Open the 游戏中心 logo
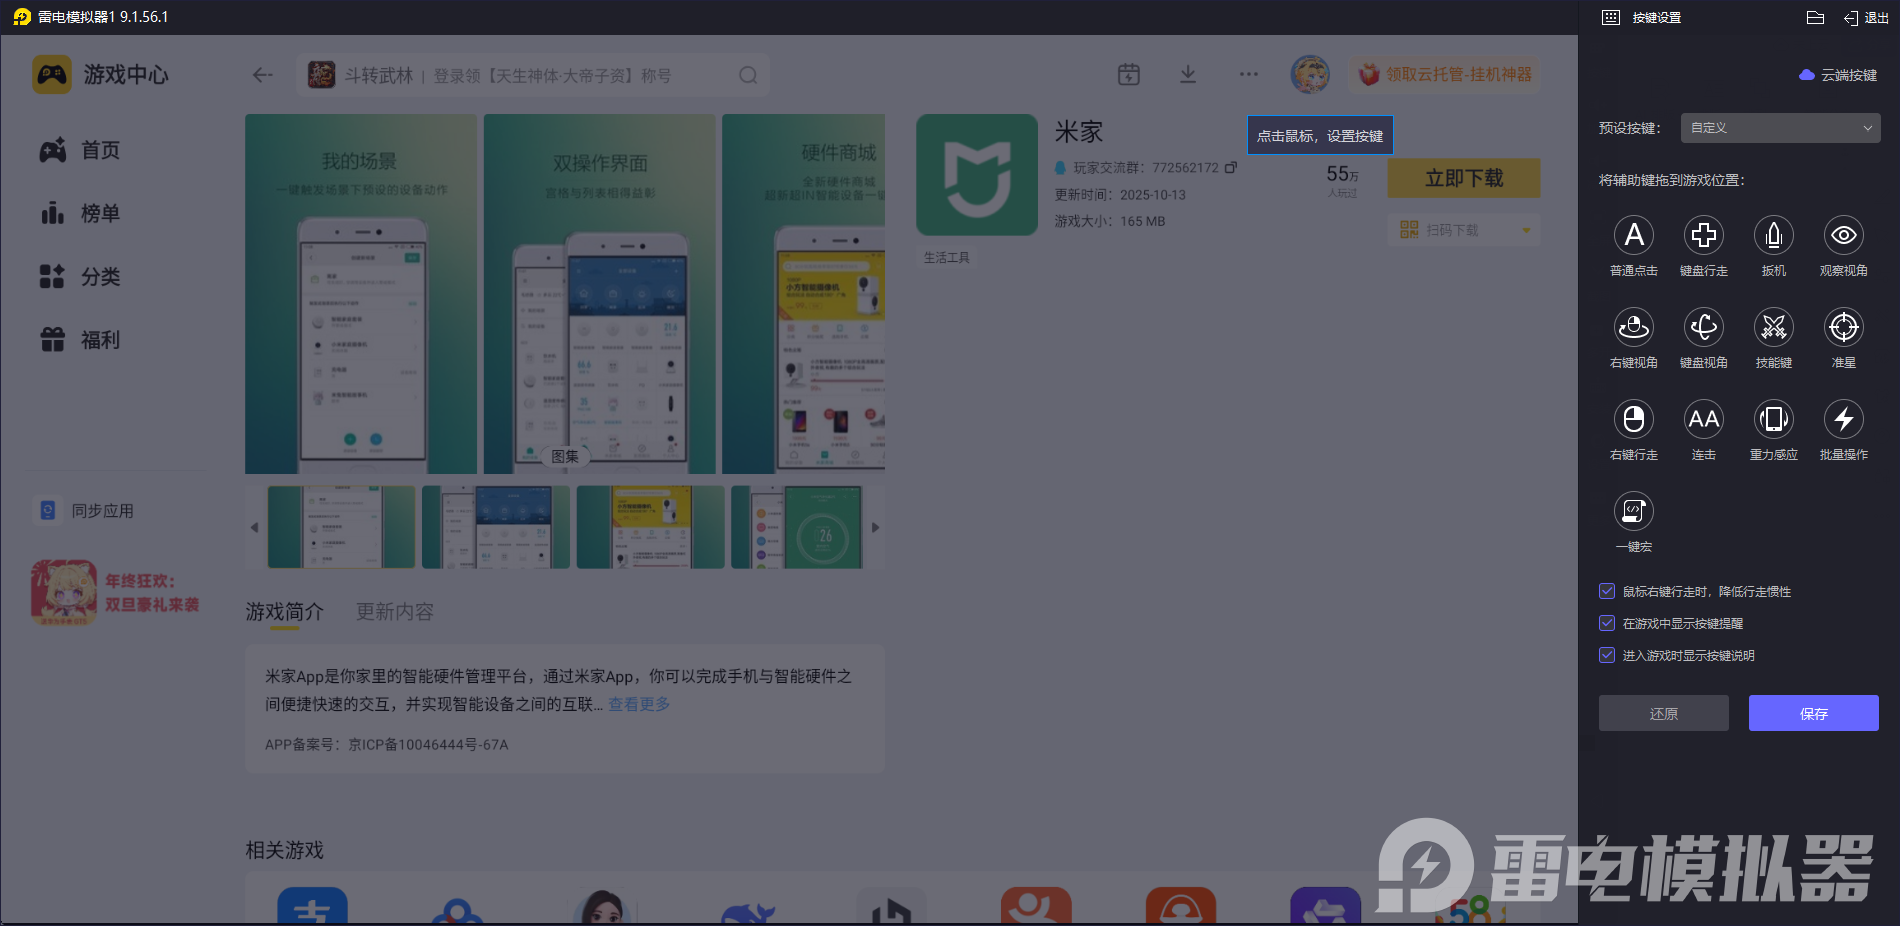 52,75
